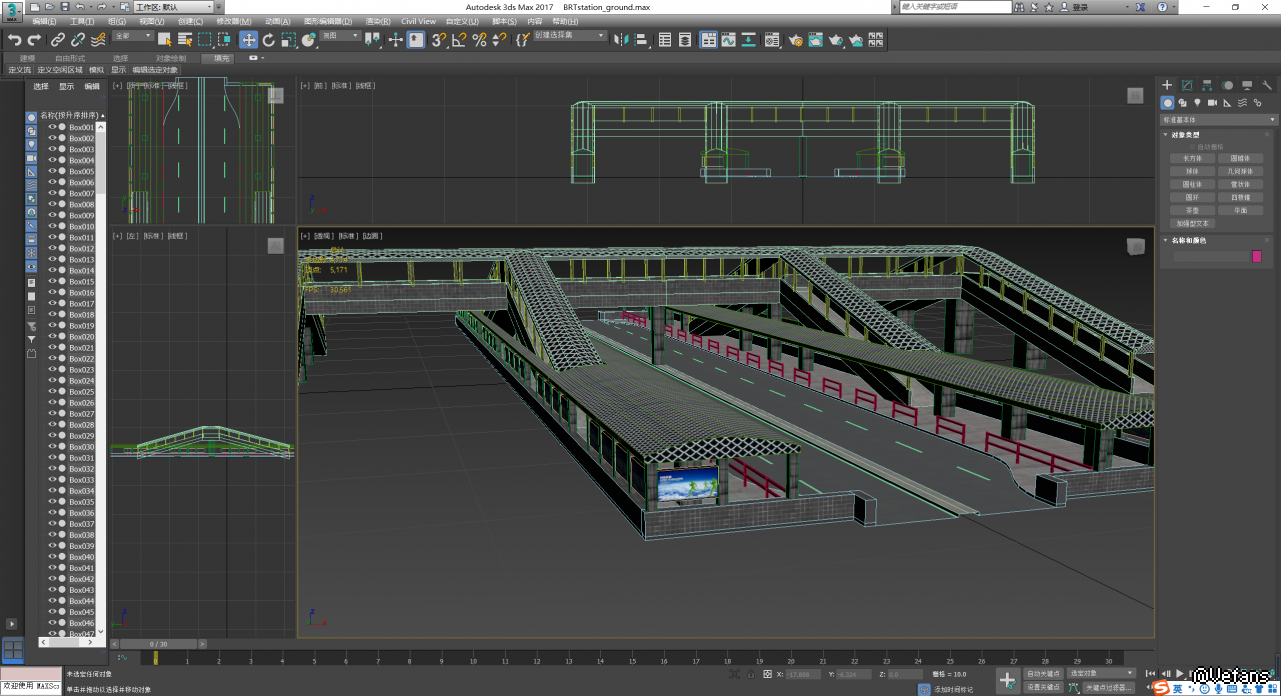This screenshot has width=1281, height=696.
Task: Select the Move tool in main toolbar
Action: (x=248, y=40)
